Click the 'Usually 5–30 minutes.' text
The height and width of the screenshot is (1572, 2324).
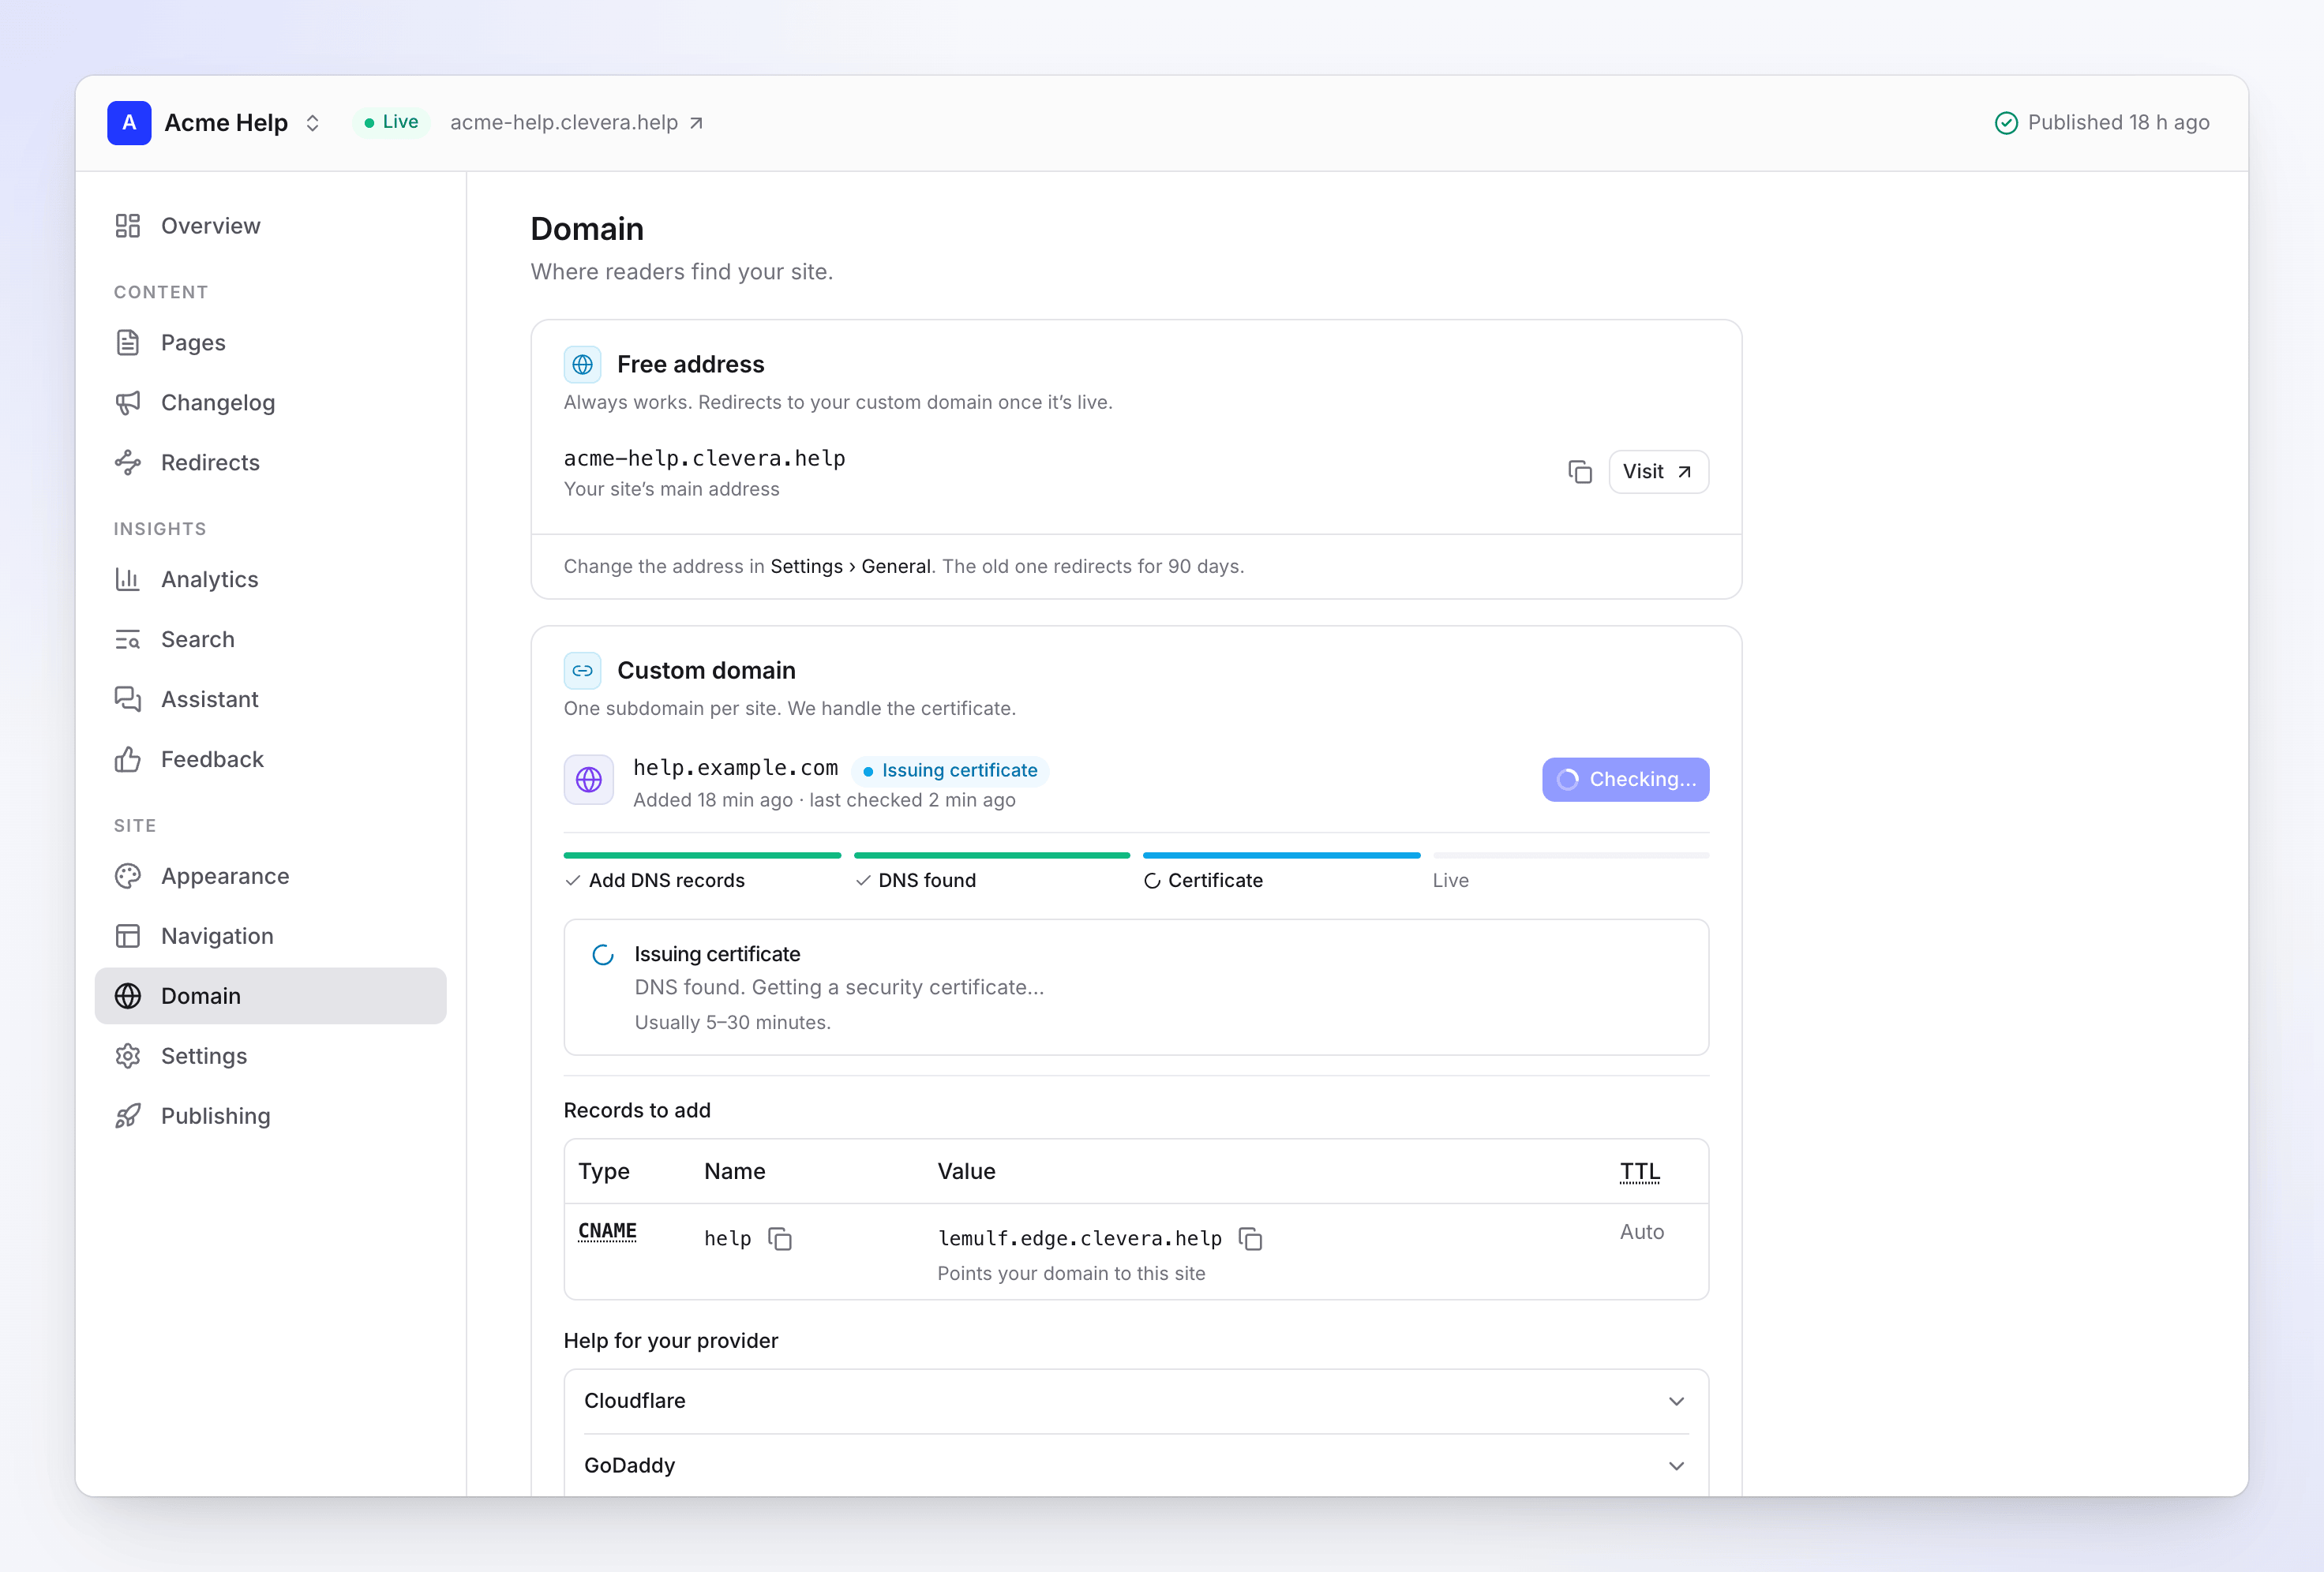click(733, 1023)
